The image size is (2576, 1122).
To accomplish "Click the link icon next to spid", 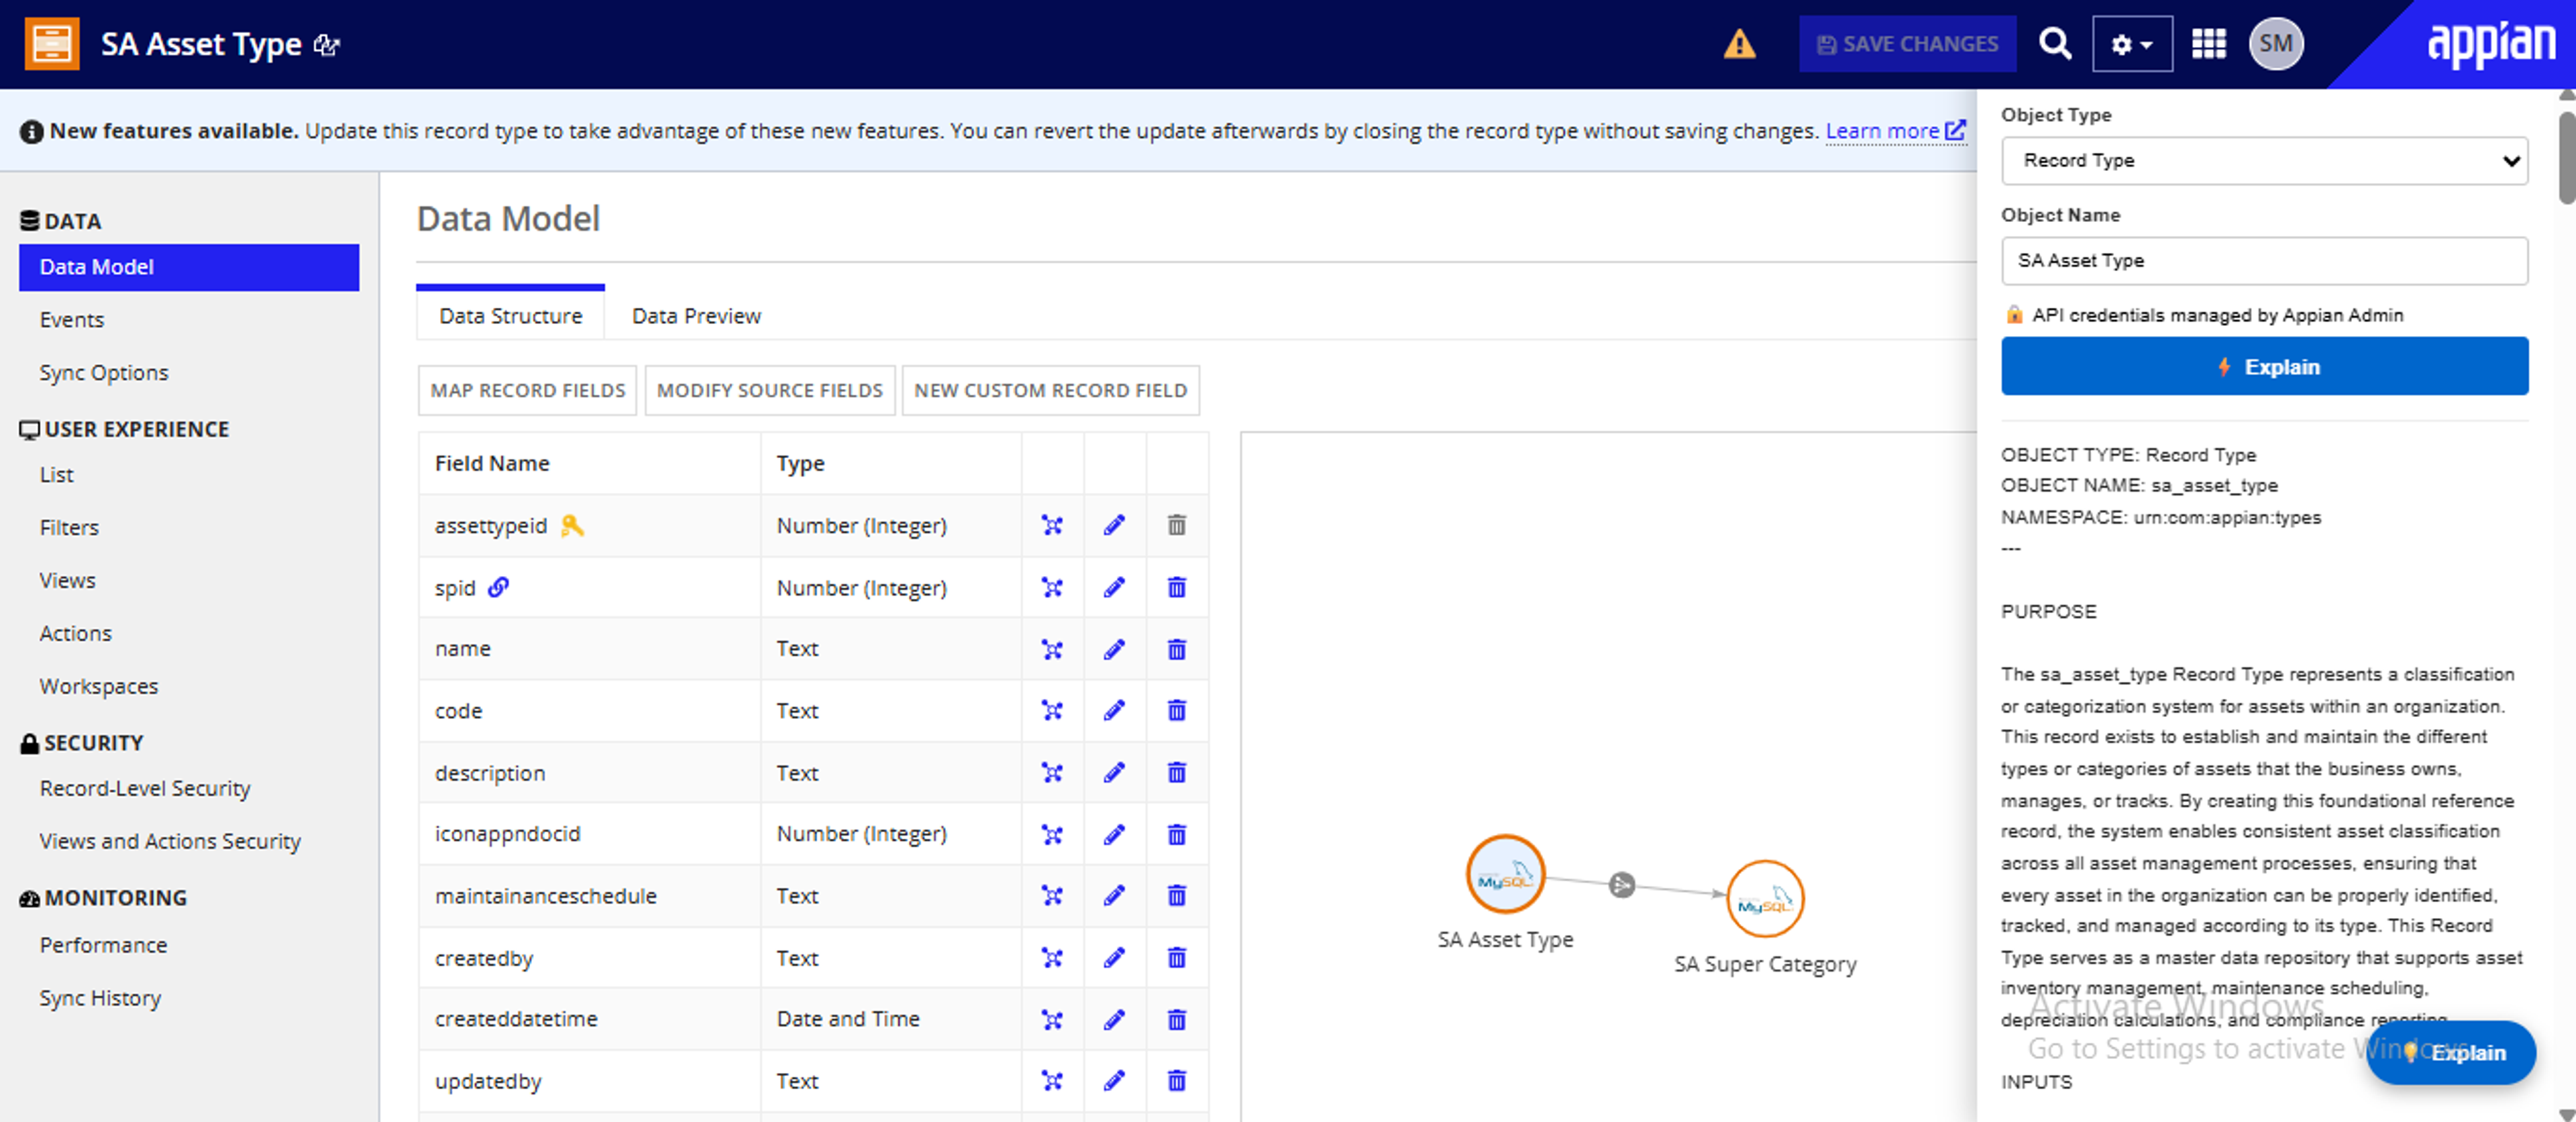I will [x=498, y=587].
